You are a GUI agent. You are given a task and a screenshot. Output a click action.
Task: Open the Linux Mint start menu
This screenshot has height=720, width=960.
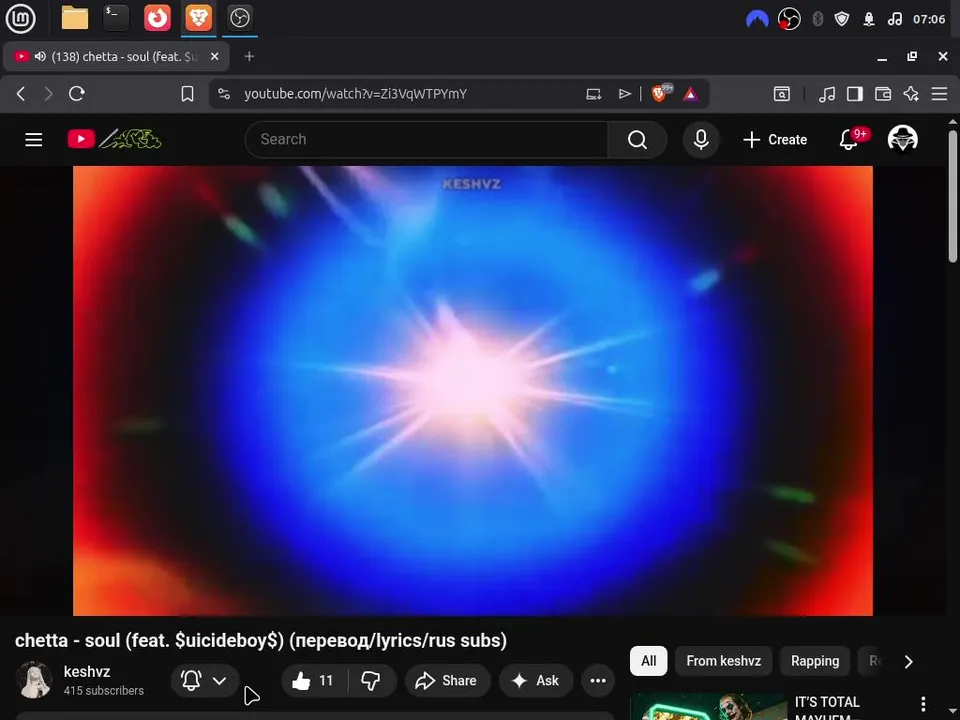[20, 18]
